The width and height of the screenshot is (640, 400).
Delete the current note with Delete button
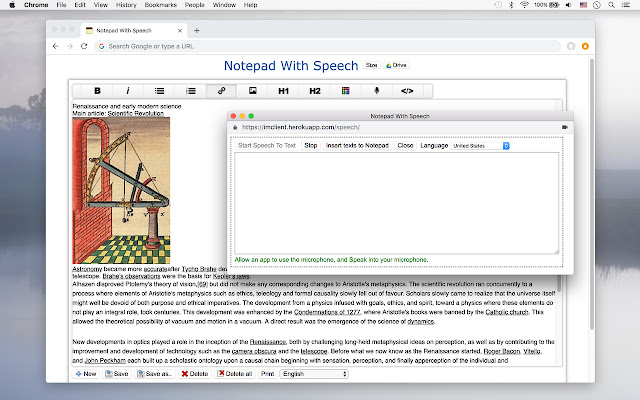(x=195, y=373)
